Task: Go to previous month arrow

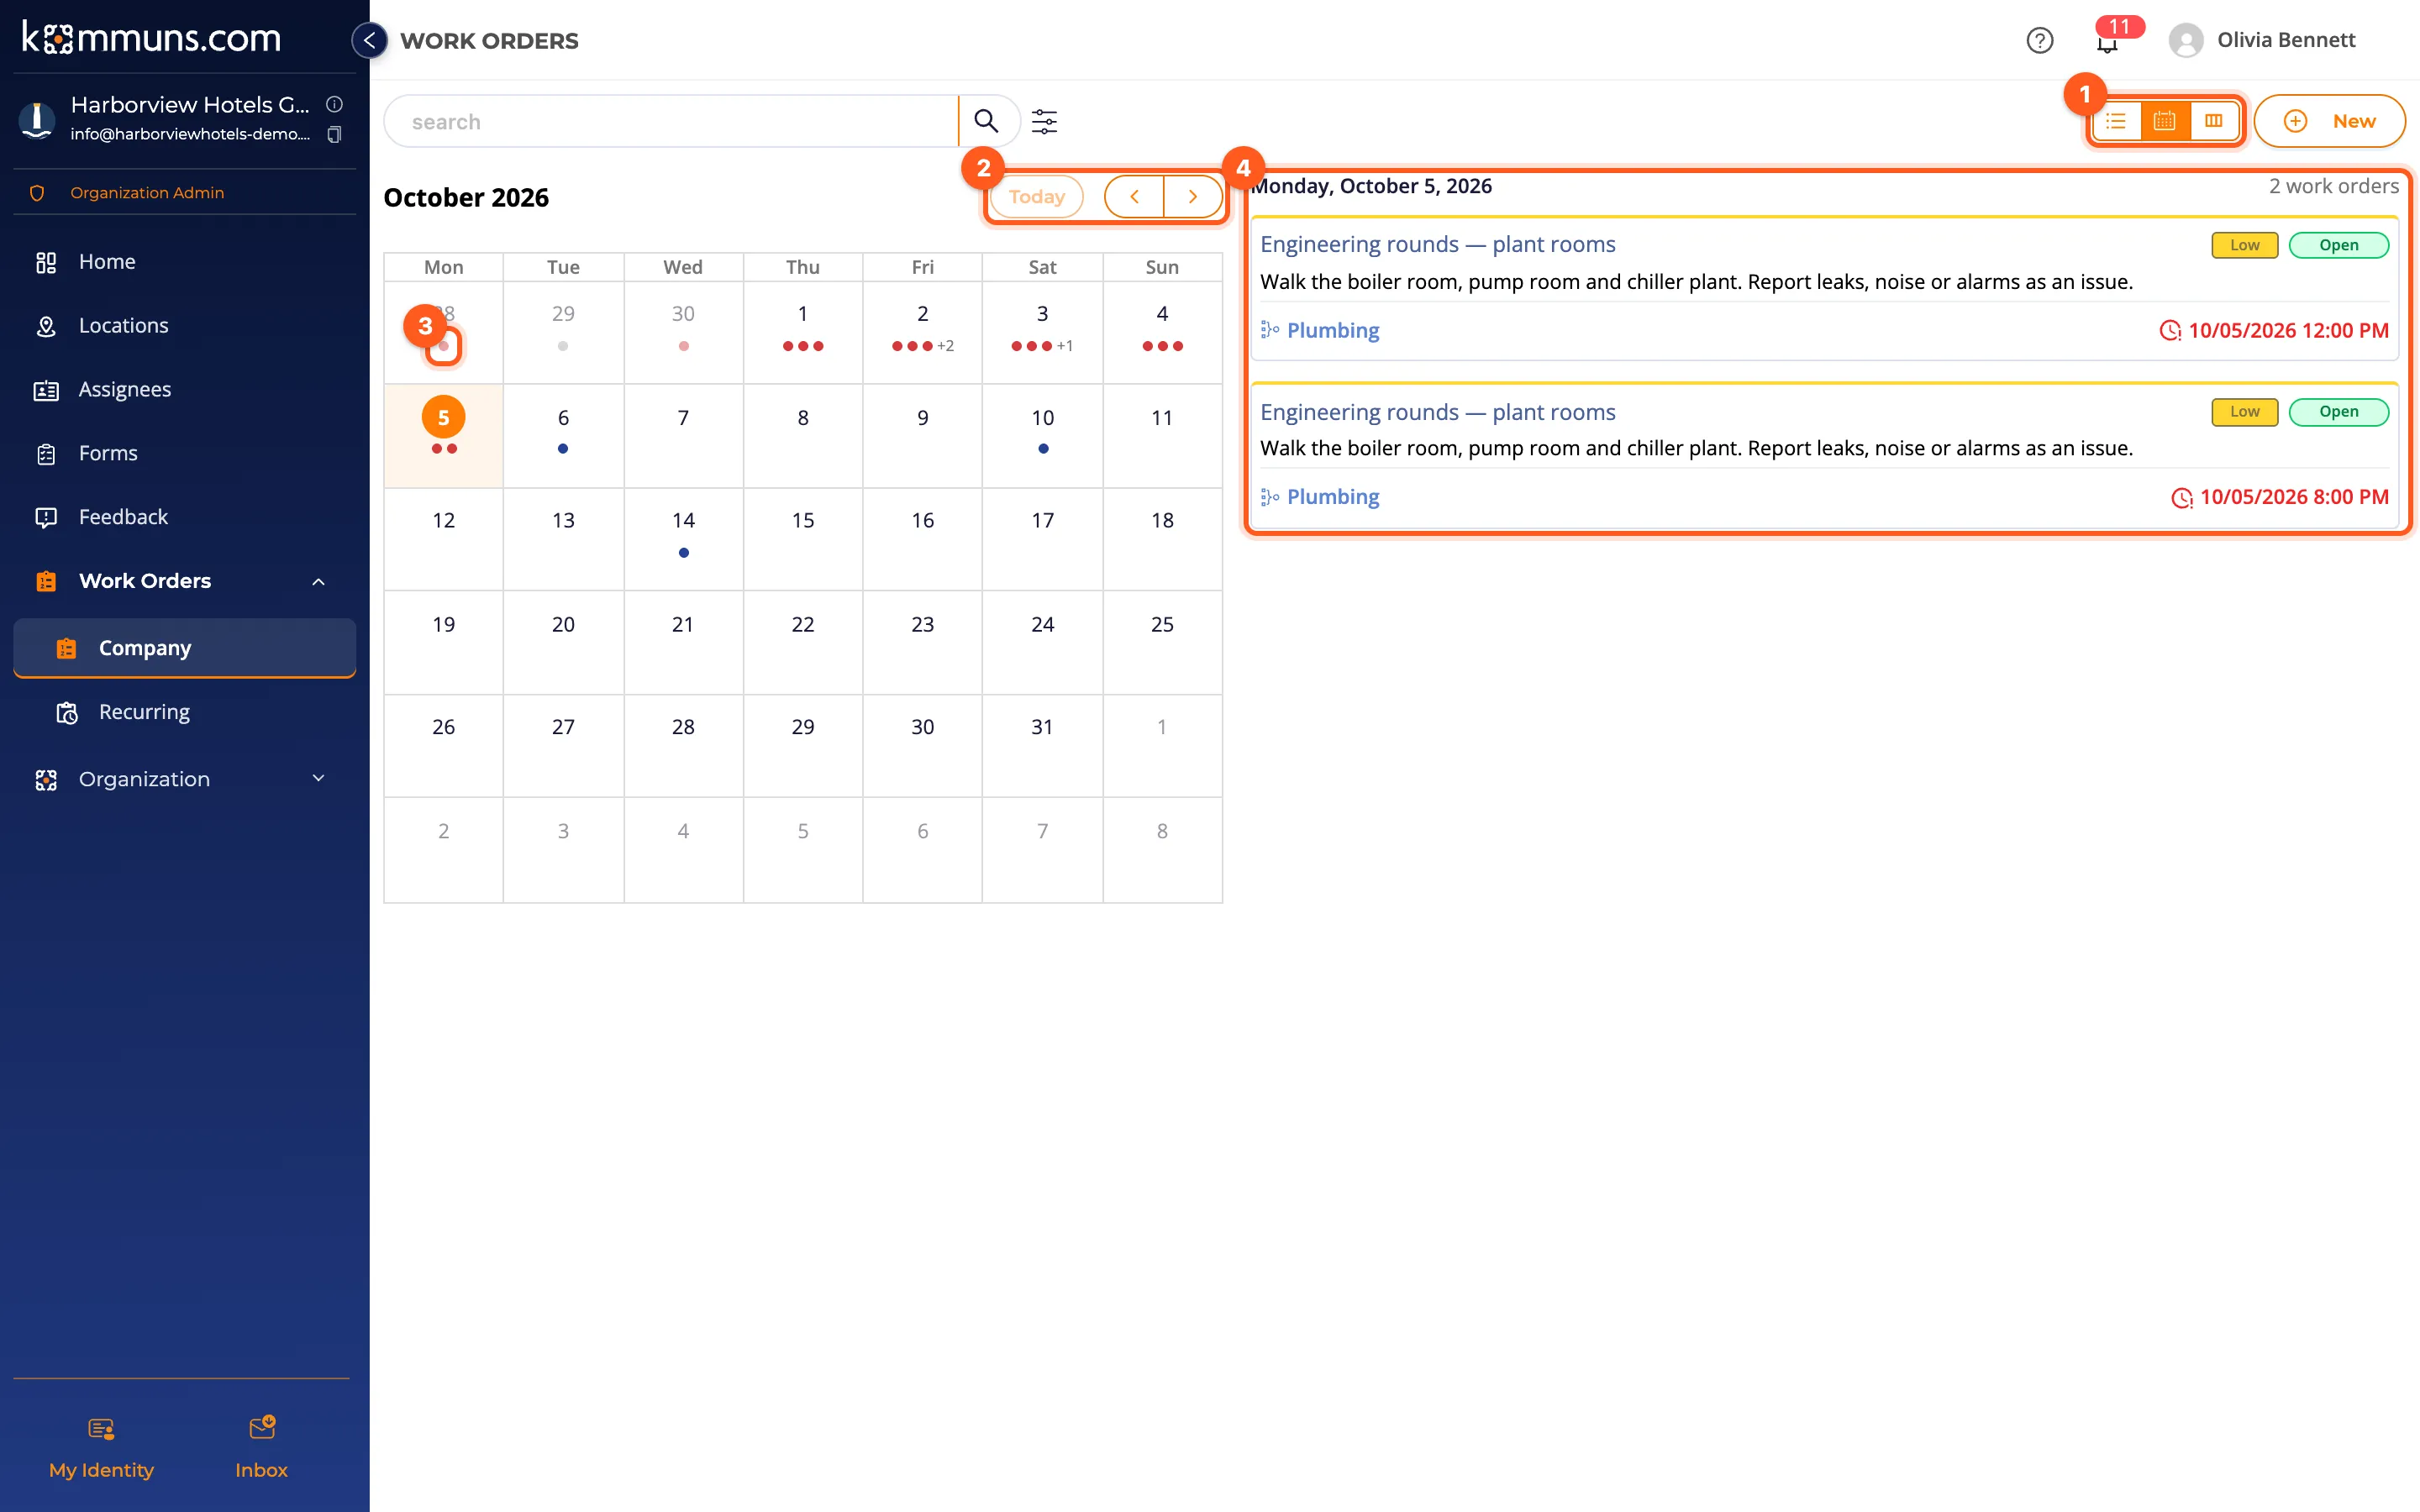Action: [1134, 196]
